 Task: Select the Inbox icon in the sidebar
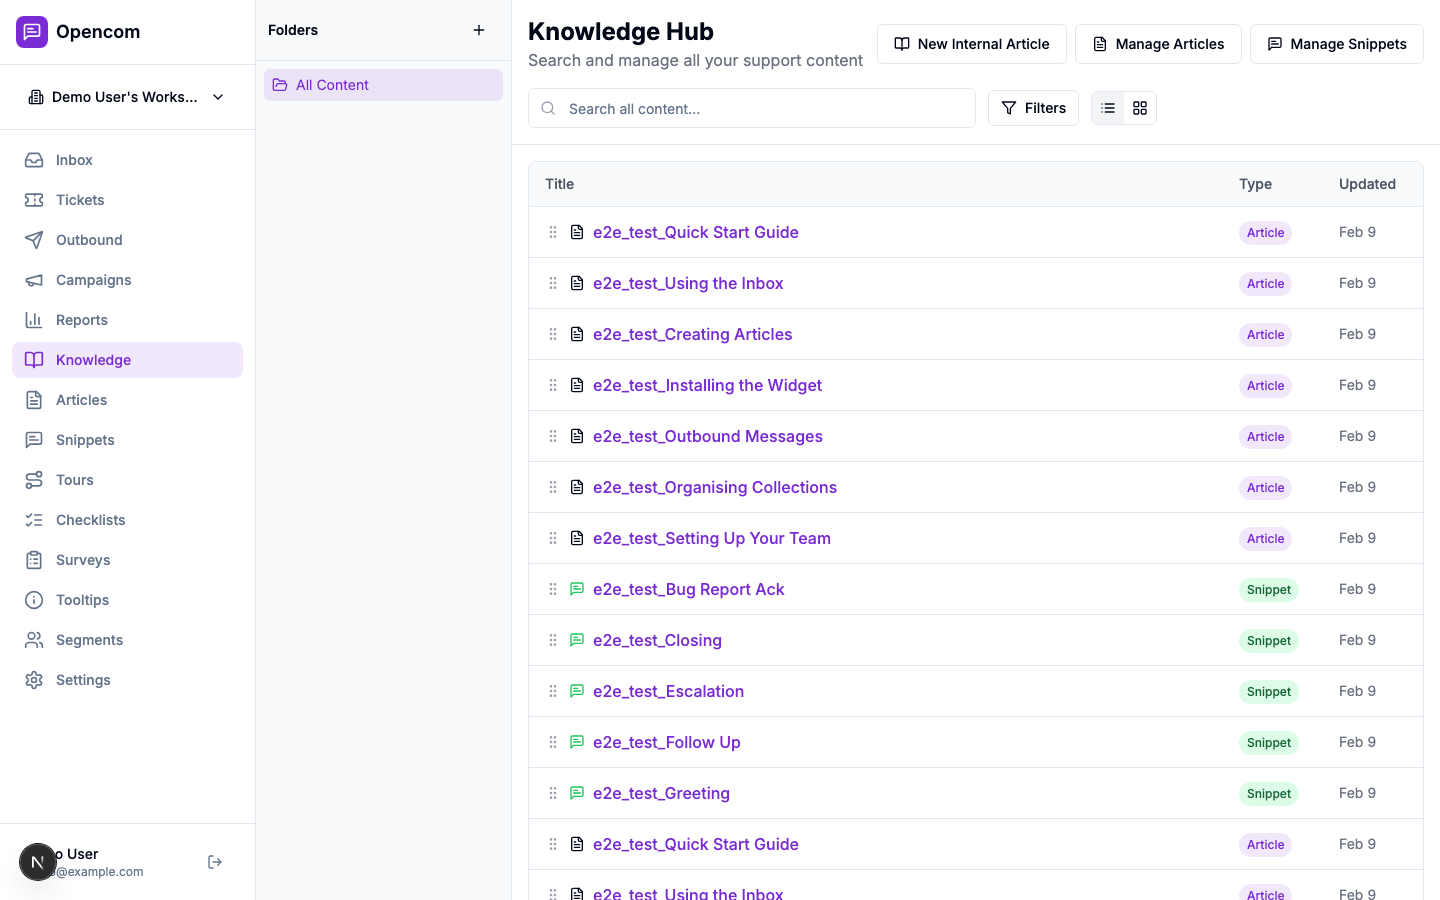click(33, 160)
